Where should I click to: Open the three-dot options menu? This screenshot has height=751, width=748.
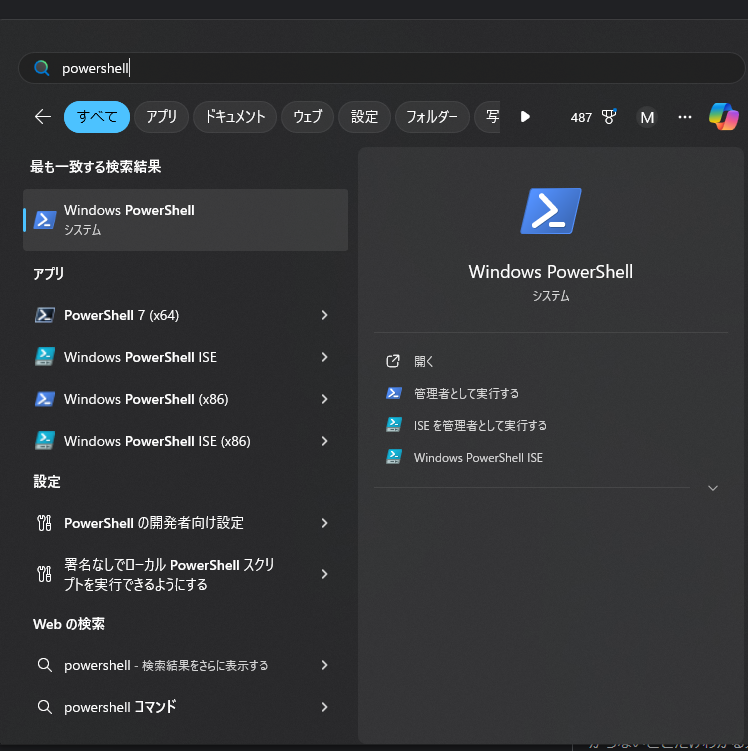[x=685, y=117]
